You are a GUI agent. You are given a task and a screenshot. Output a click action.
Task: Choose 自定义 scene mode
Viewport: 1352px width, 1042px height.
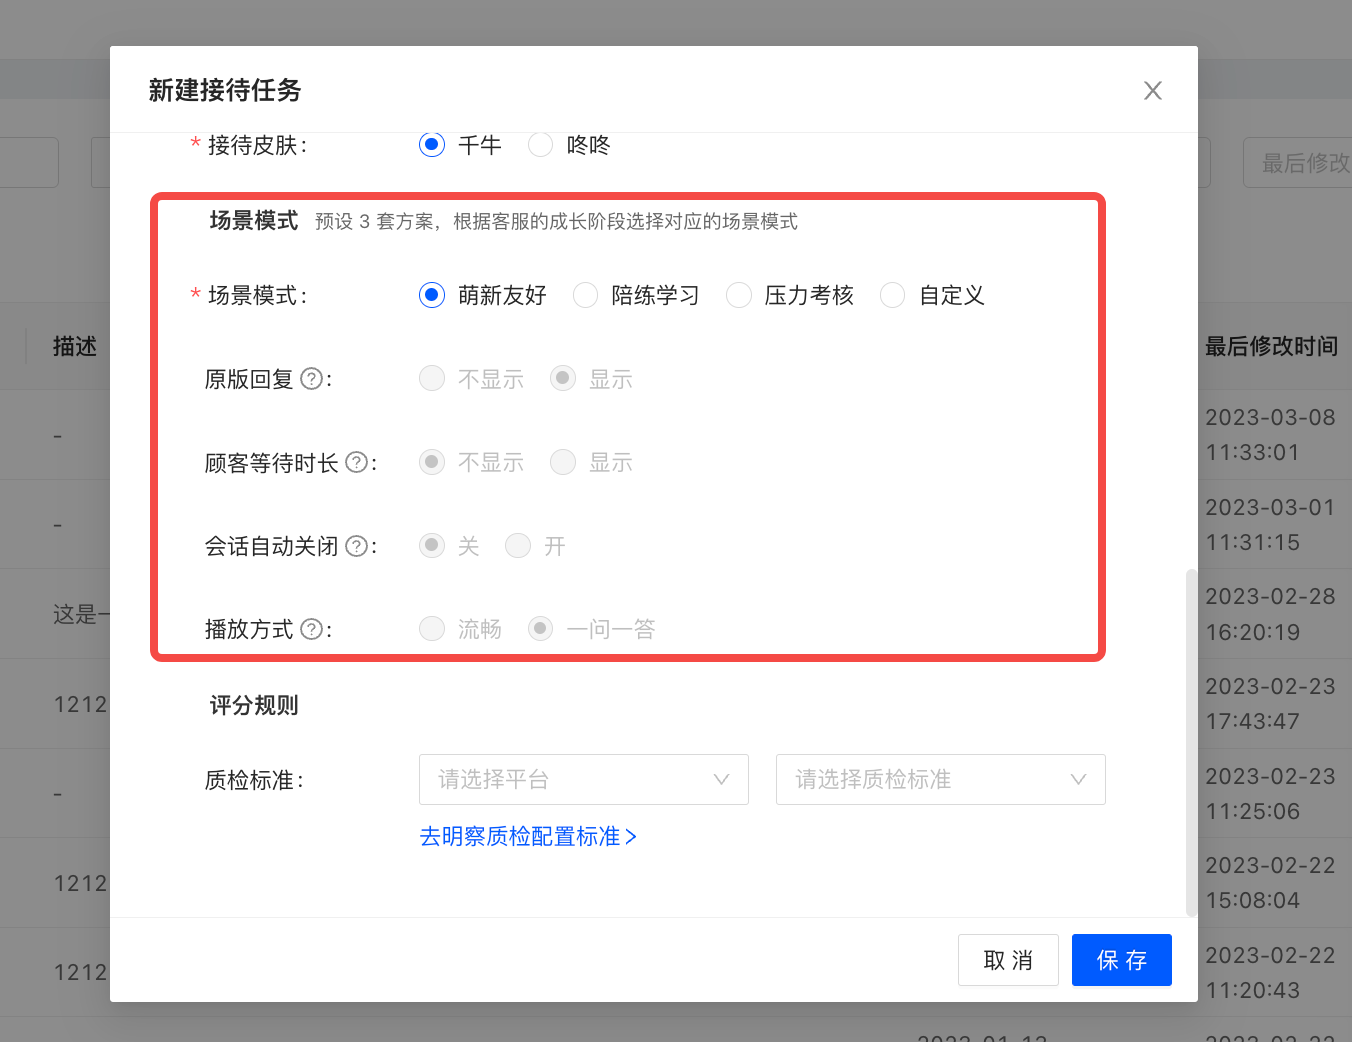tap(893, 295)
